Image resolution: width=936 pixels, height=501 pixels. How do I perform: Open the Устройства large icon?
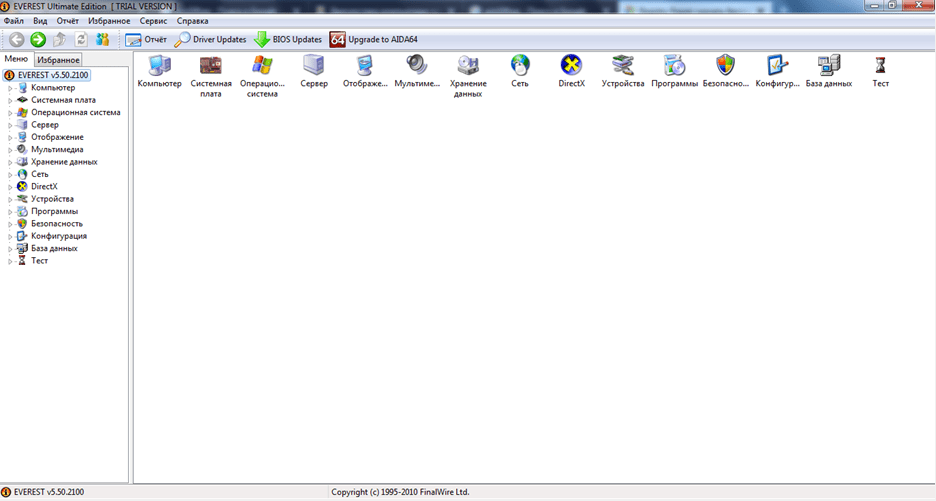623,65
